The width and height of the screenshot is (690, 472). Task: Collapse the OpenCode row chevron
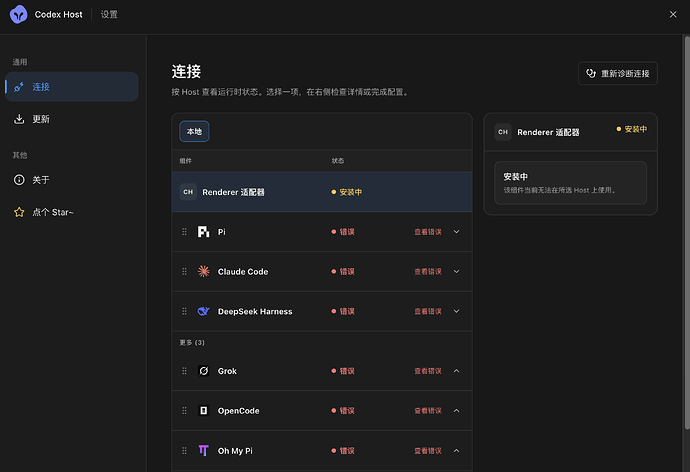tap(456, 411)
